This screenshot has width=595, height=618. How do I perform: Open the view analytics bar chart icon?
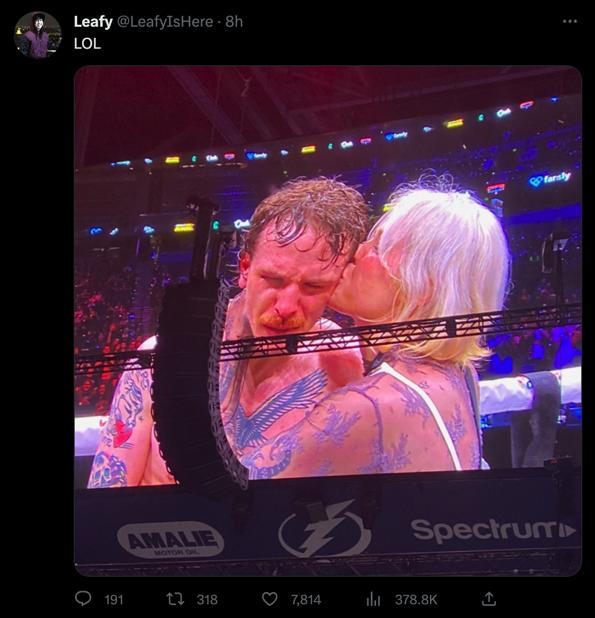point(373,599)
